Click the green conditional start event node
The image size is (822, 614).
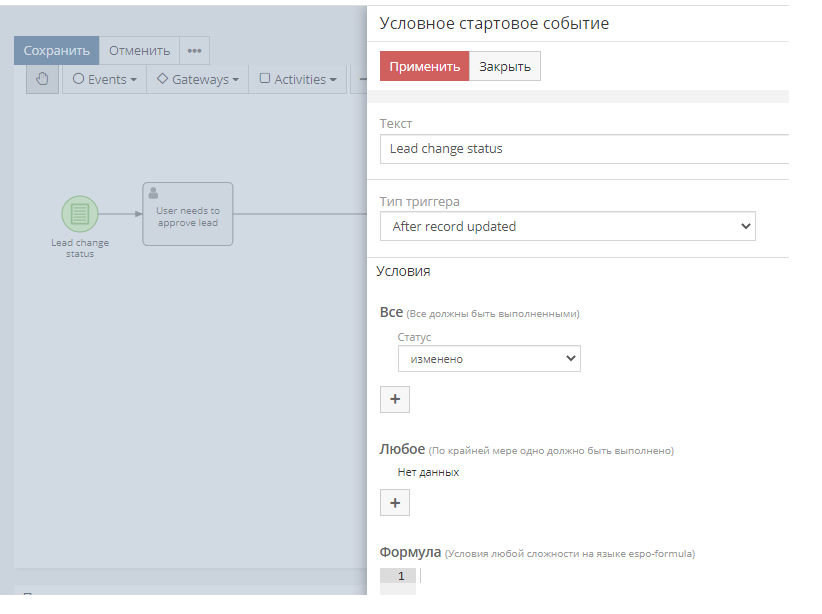pyautogui.click(x=80, y=213)
